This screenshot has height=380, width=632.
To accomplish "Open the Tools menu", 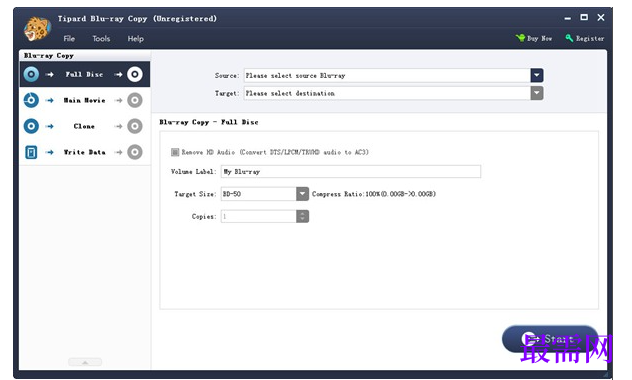I will tap(101, 39).
